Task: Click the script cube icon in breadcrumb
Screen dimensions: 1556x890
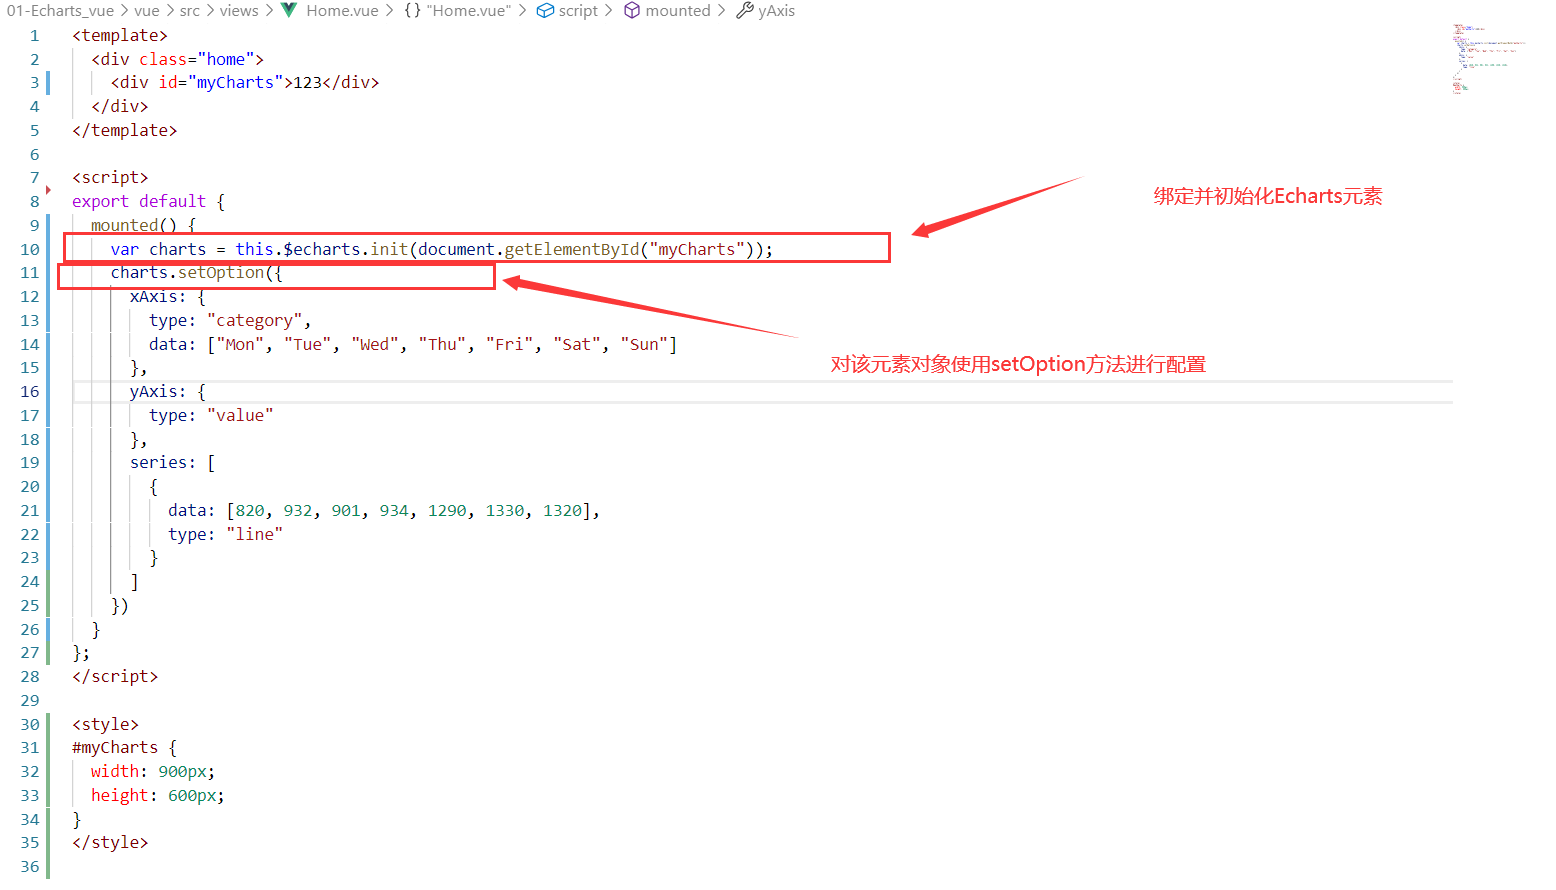Action: (x=545, y=10)
